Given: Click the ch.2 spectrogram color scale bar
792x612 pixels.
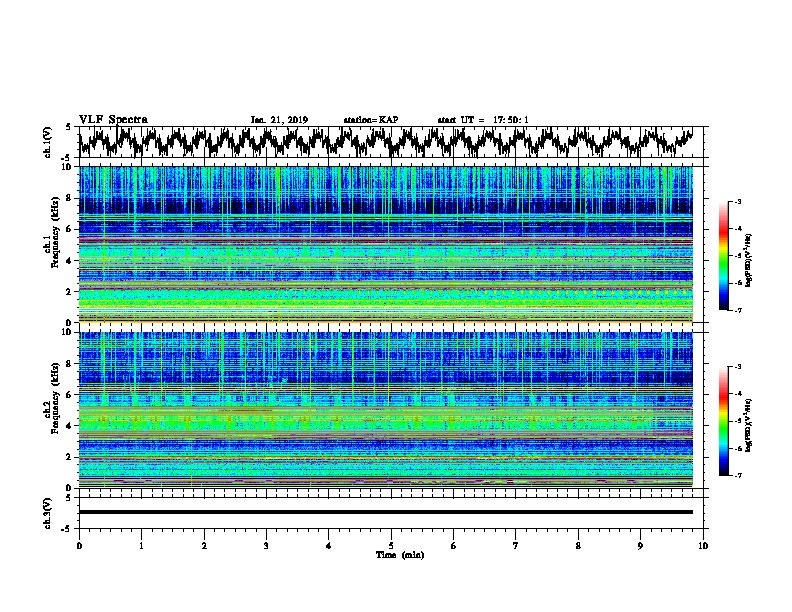Looking at the screenshot, I should [x=723, y=421].
